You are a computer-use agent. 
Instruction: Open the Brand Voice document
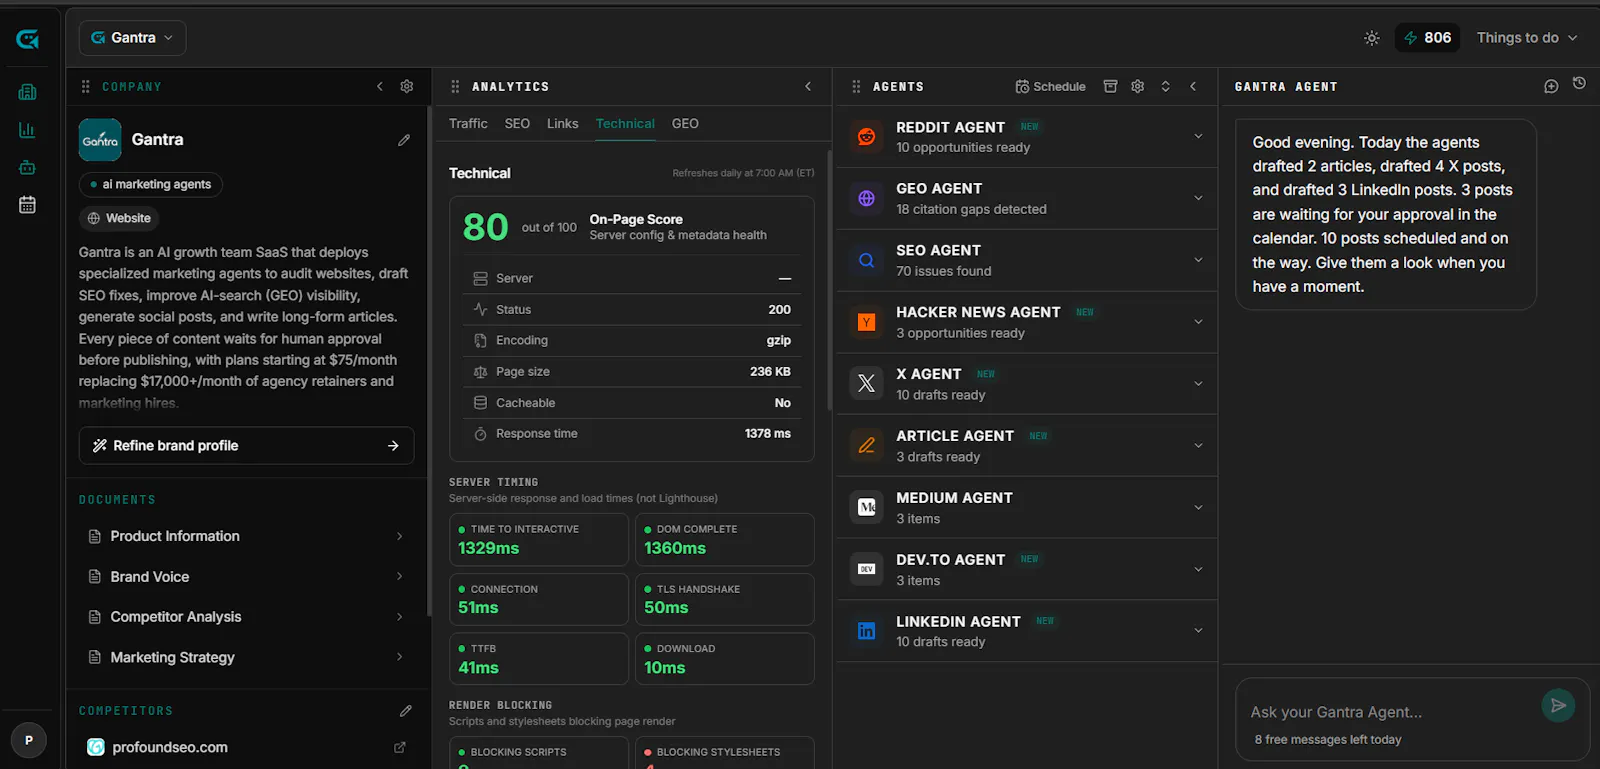[x=246, y=577]
